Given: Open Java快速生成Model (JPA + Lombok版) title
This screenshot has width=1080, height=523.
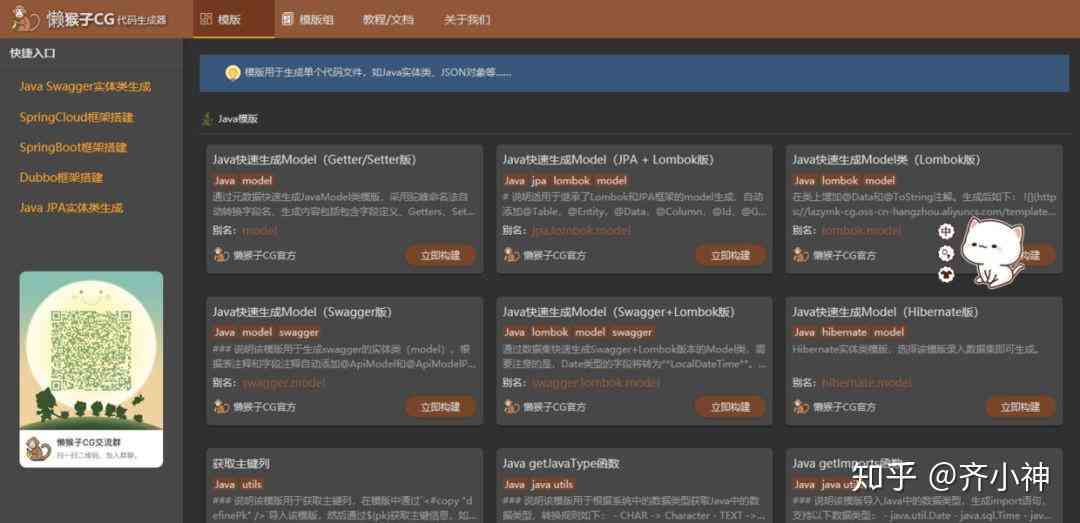Looking at the screenshot, I should 608,160.
